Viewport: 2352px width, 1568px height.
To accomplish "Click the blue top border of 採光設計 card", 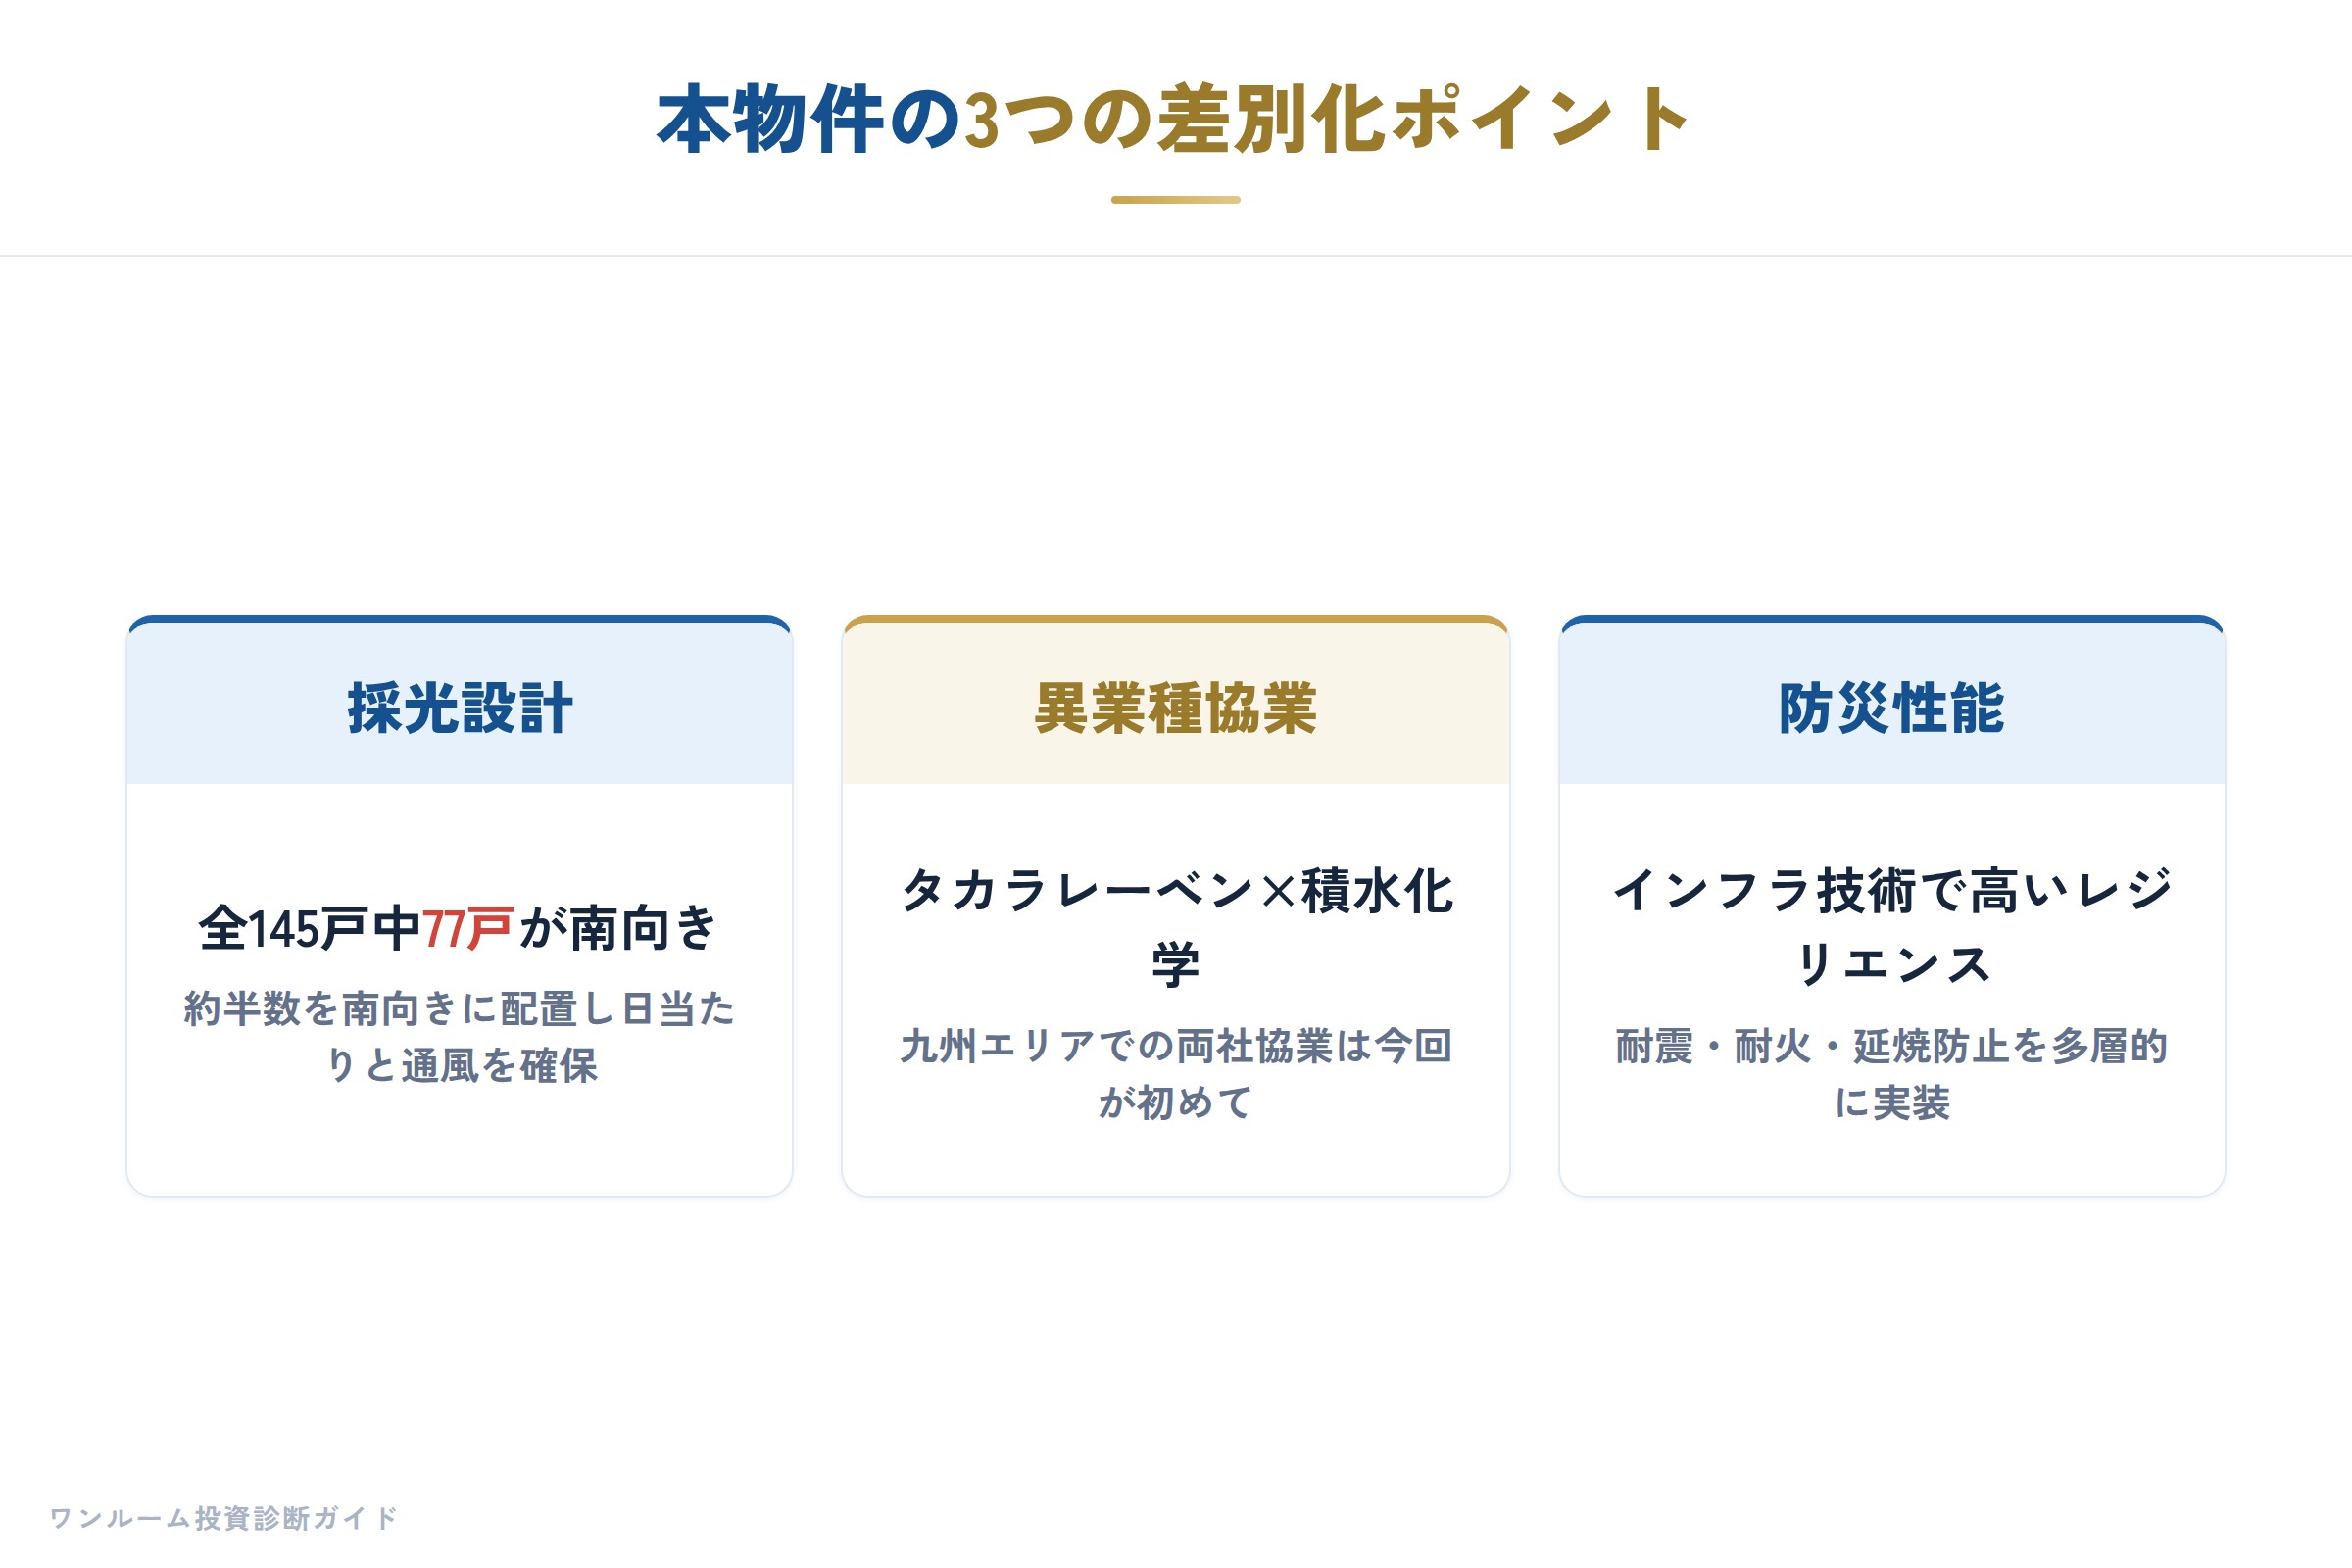I will pos(460,620).
